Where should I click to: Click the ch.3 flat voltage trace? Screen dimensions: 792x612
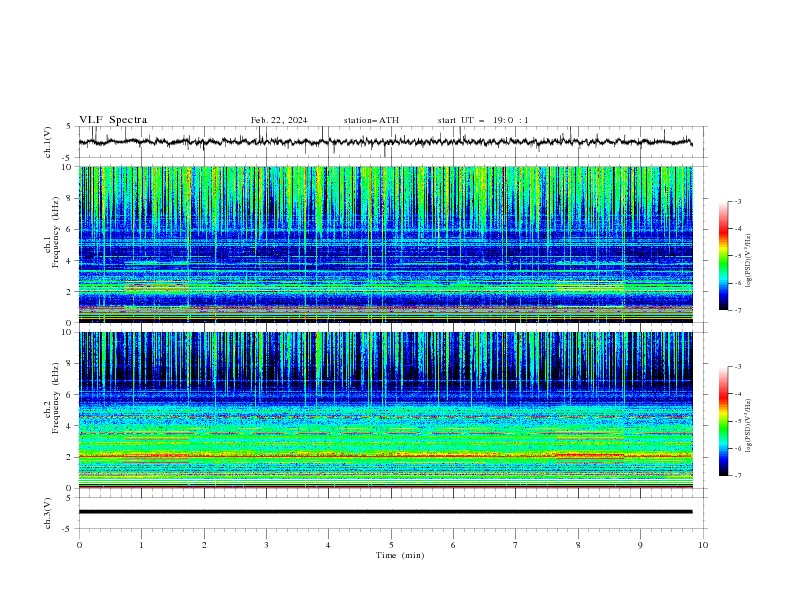click(x=386, y=512)
